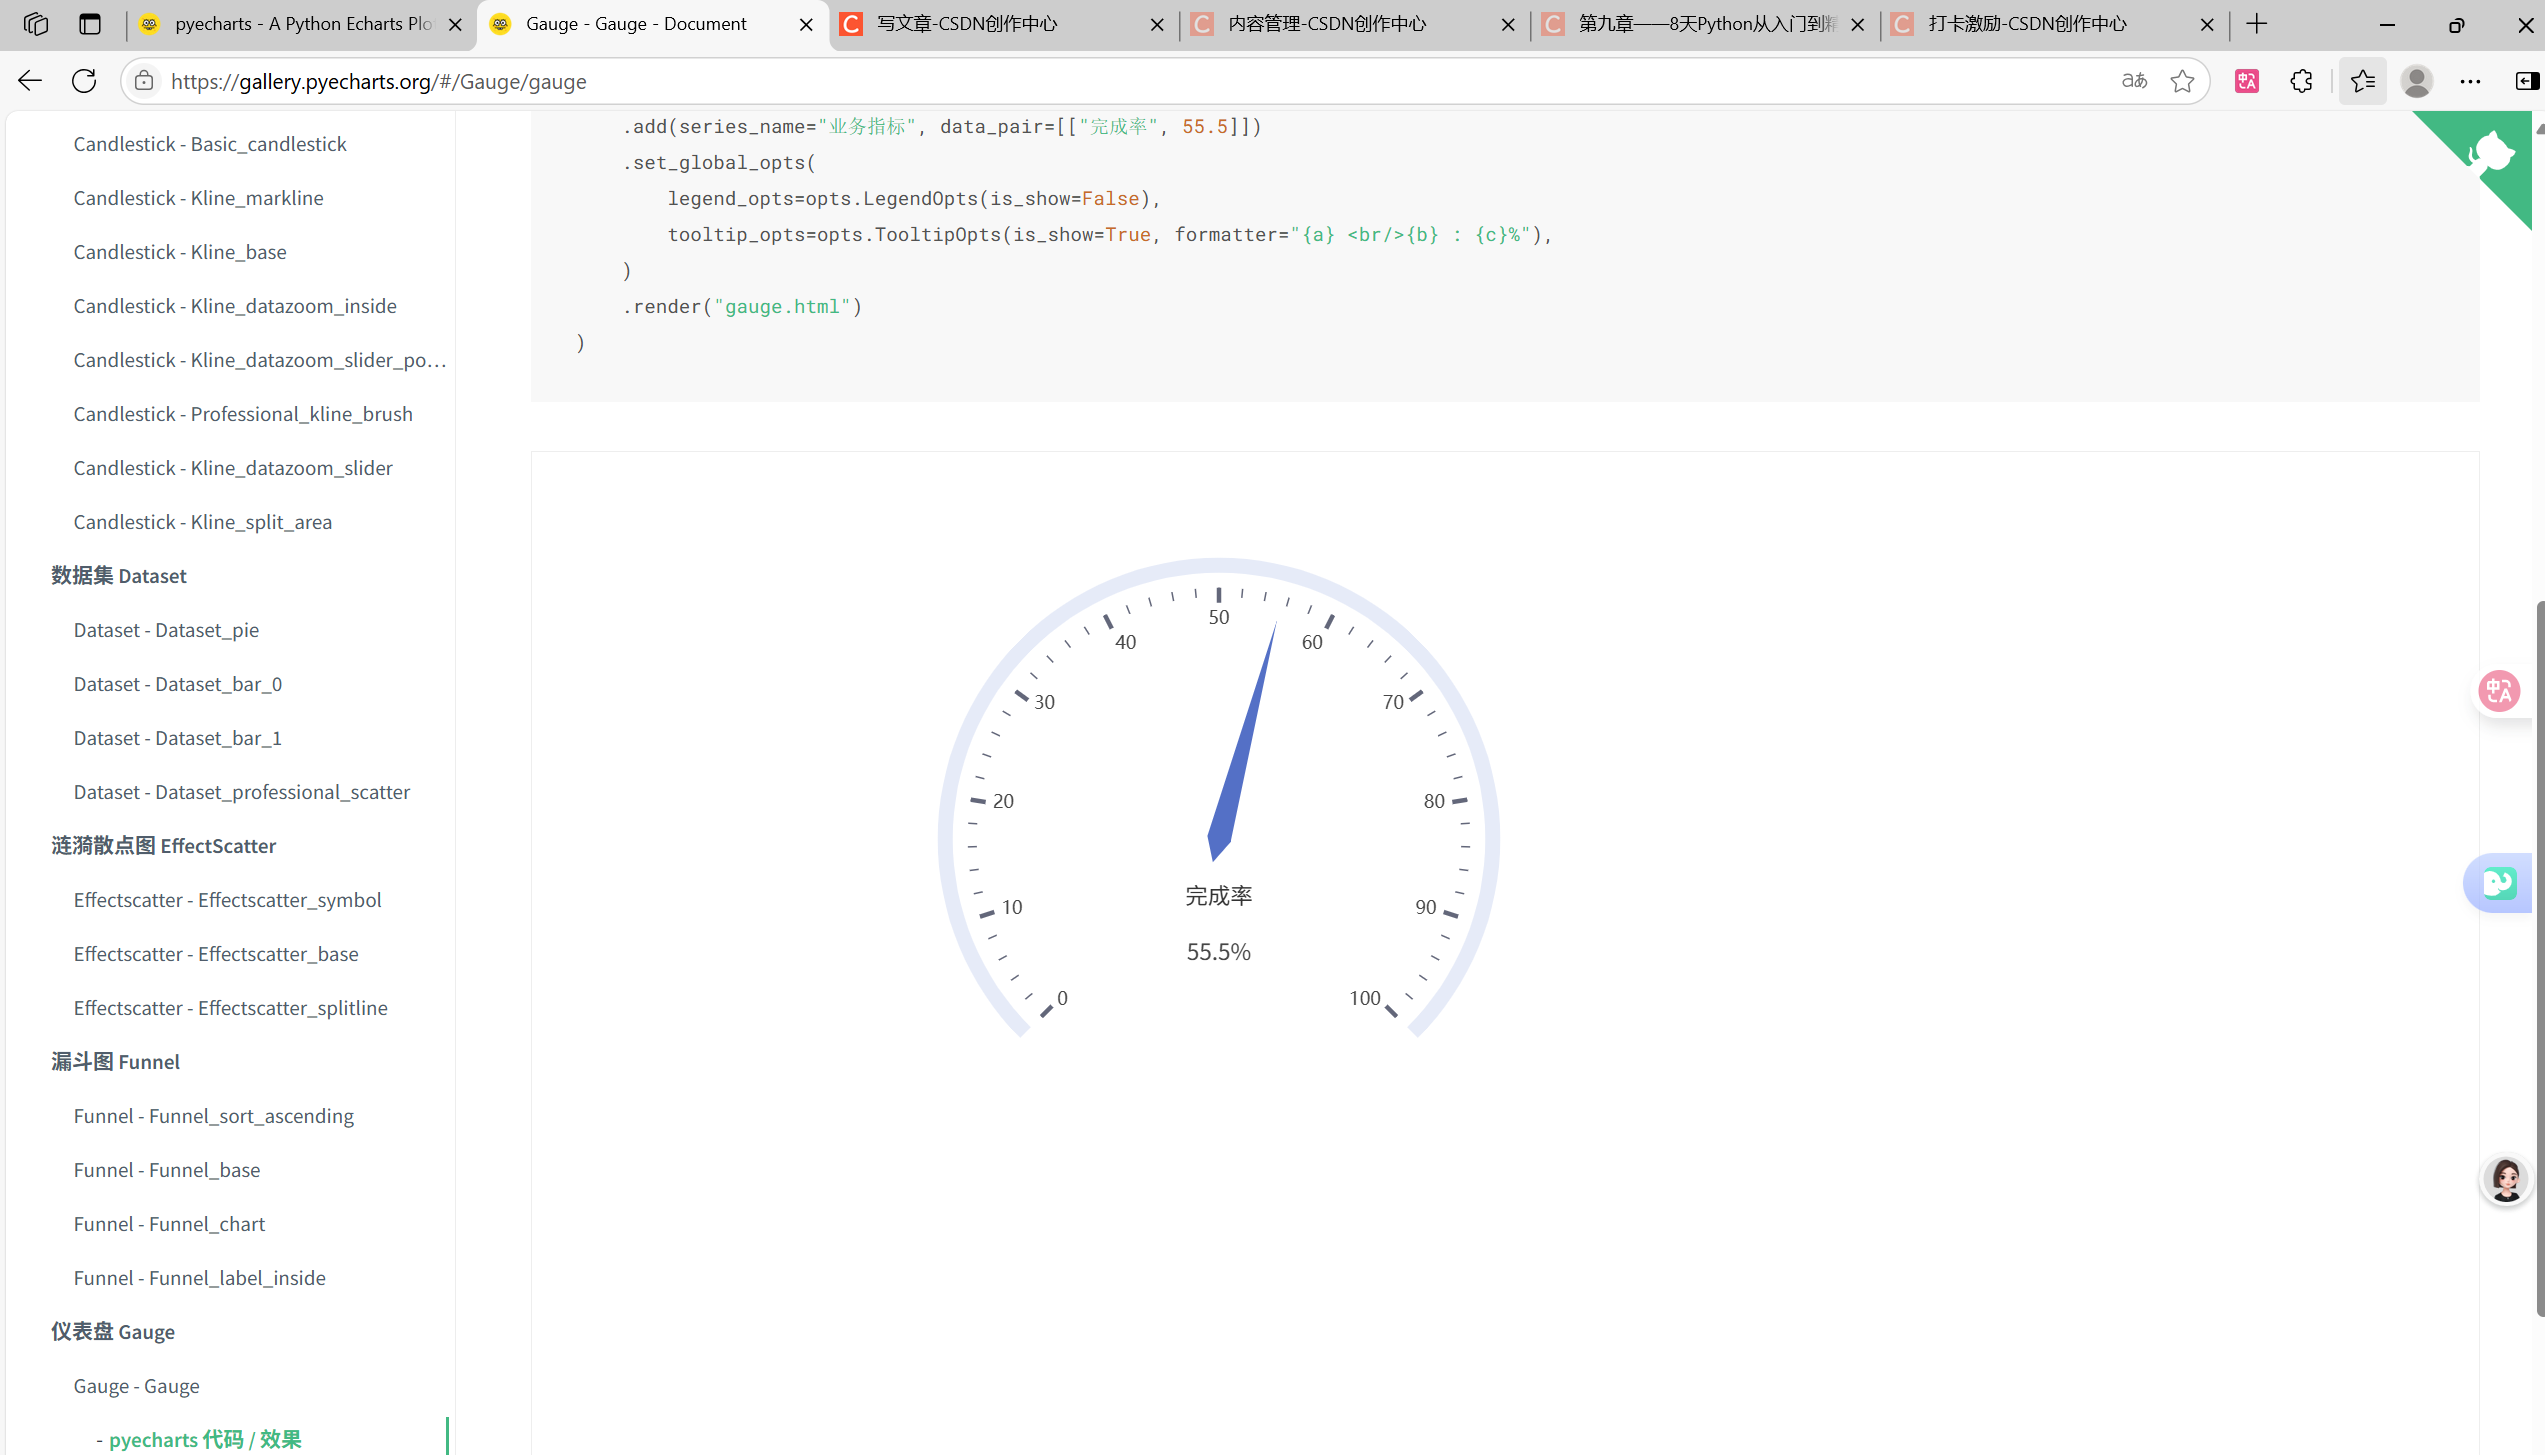This screenshot has height=1455, width=2545.
Task: Click the browser back arrow
Action: 30,81
